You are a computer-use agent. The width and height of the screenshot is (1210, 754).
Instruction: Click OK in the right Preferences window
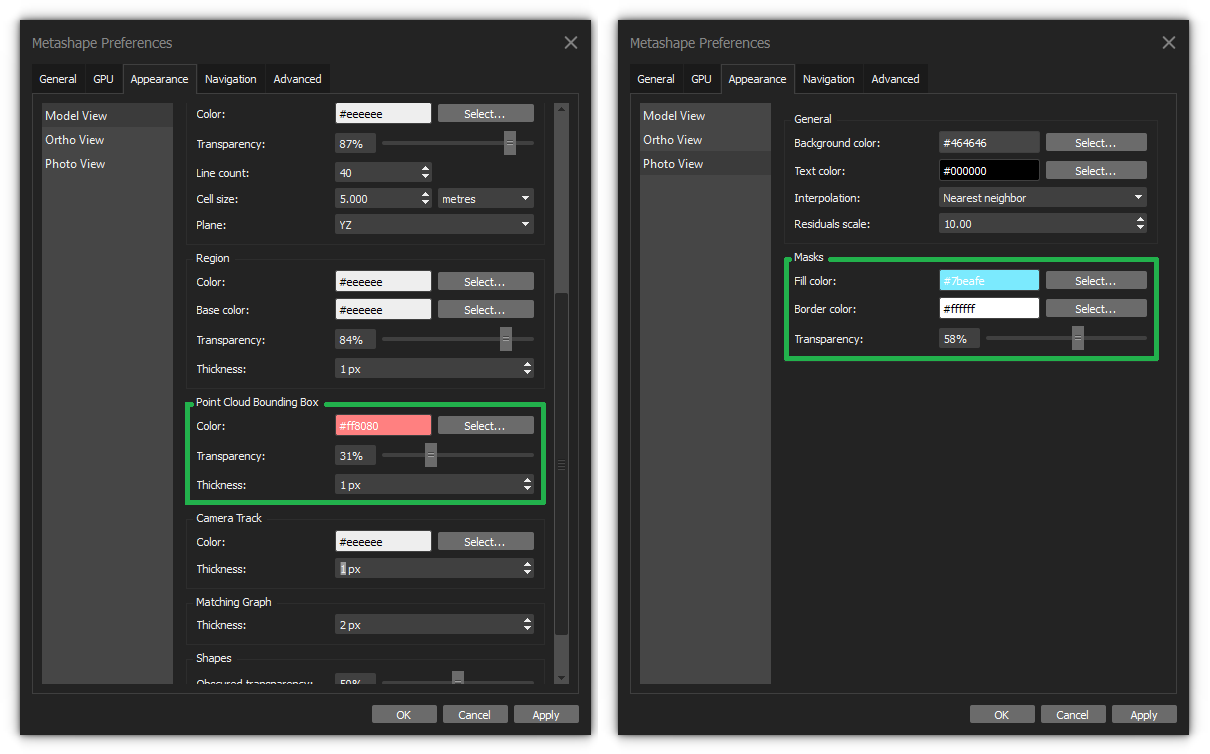pyautogui.click(x=1002, y=715)
